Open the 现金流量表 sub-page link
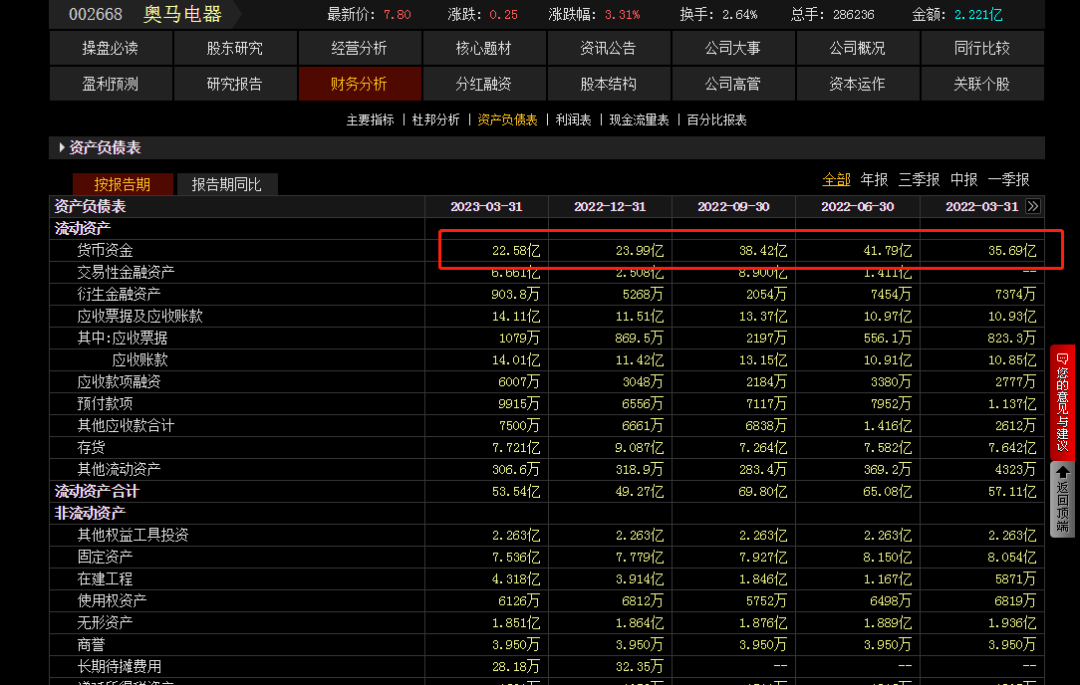The image size is (1080, 685). 638,120
